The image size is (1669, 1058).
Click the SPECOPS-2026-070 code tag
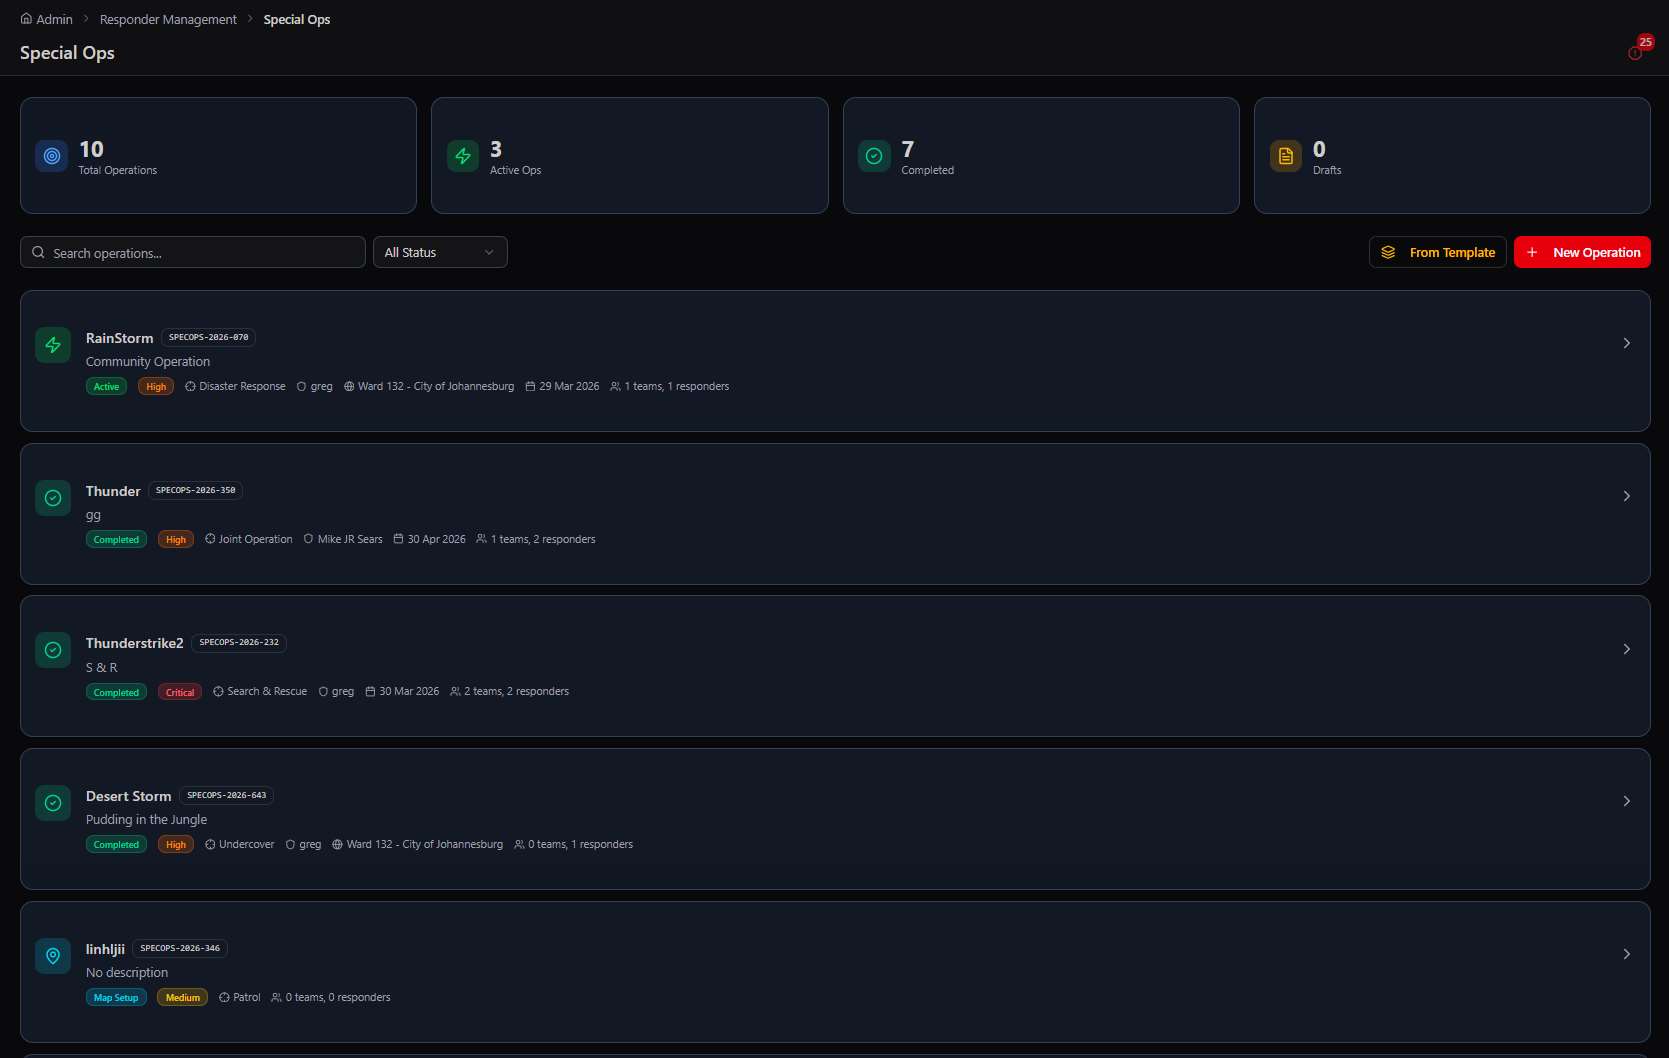click(x=208, y=338)
